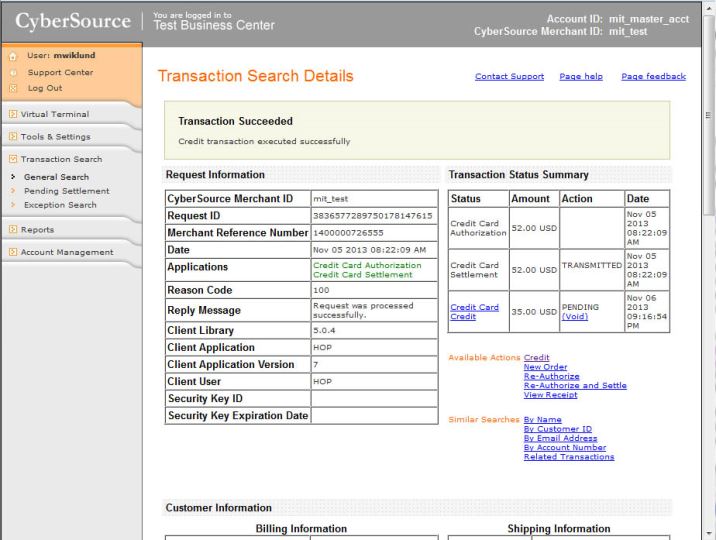This screenshot has height=540, width=716.
Task: Click the Log Out icon
Action: pos(11,88)
